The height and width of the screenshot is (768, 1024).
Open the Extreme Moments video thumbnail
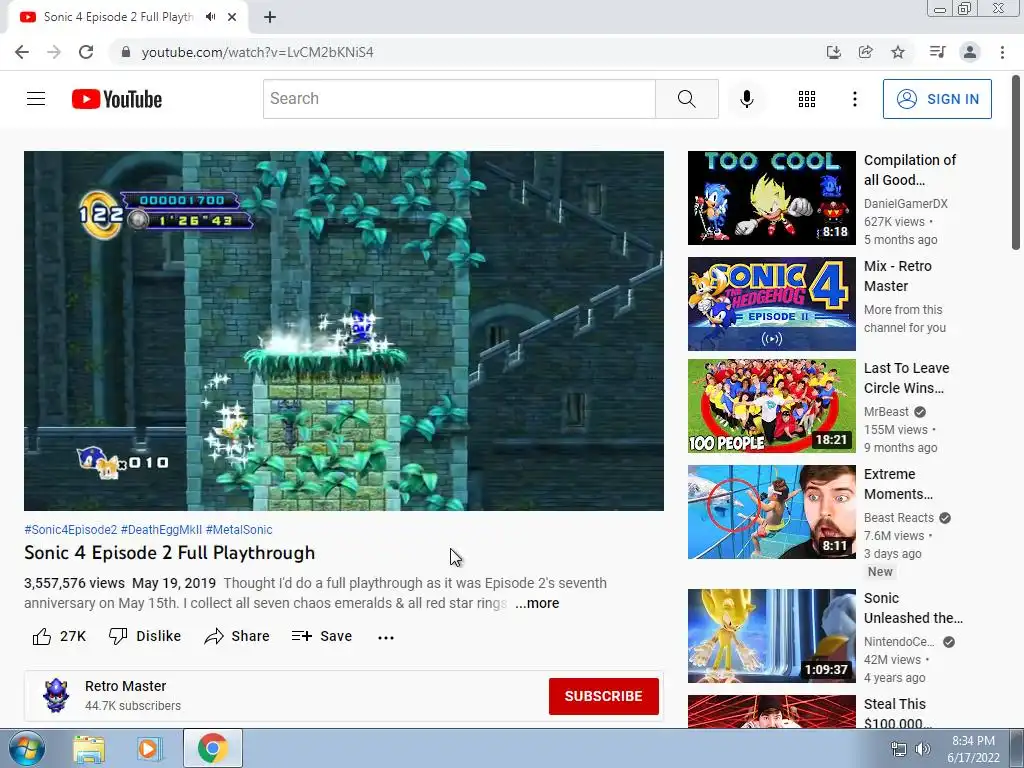771,512
